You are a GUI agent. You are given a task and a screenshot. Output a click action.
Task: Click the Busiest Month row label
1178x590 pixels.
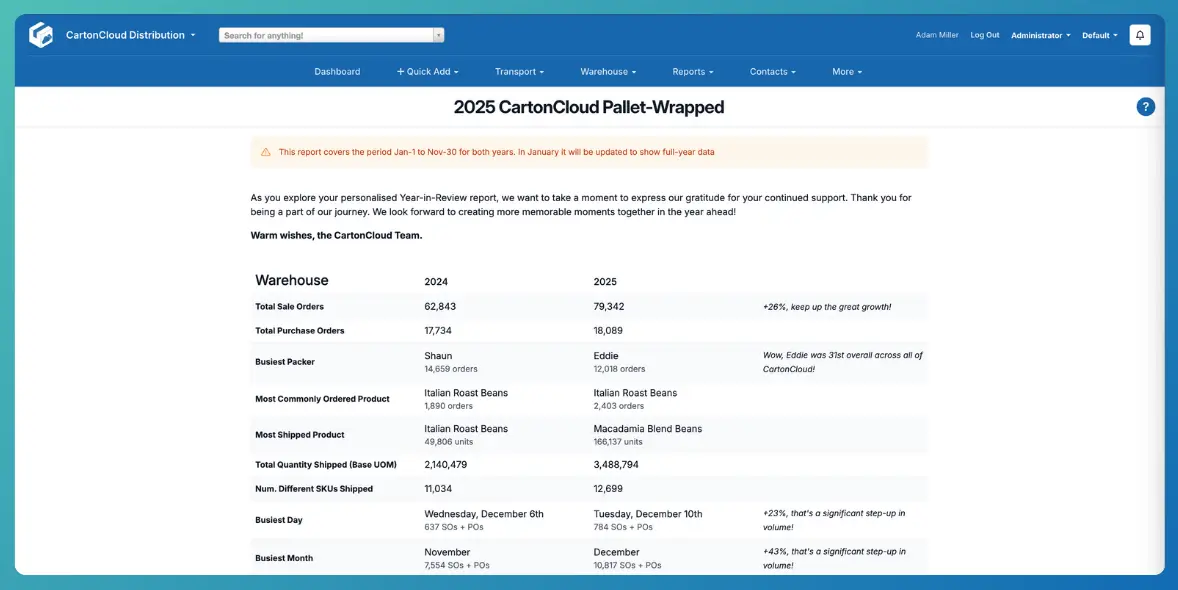click(284, 558)
